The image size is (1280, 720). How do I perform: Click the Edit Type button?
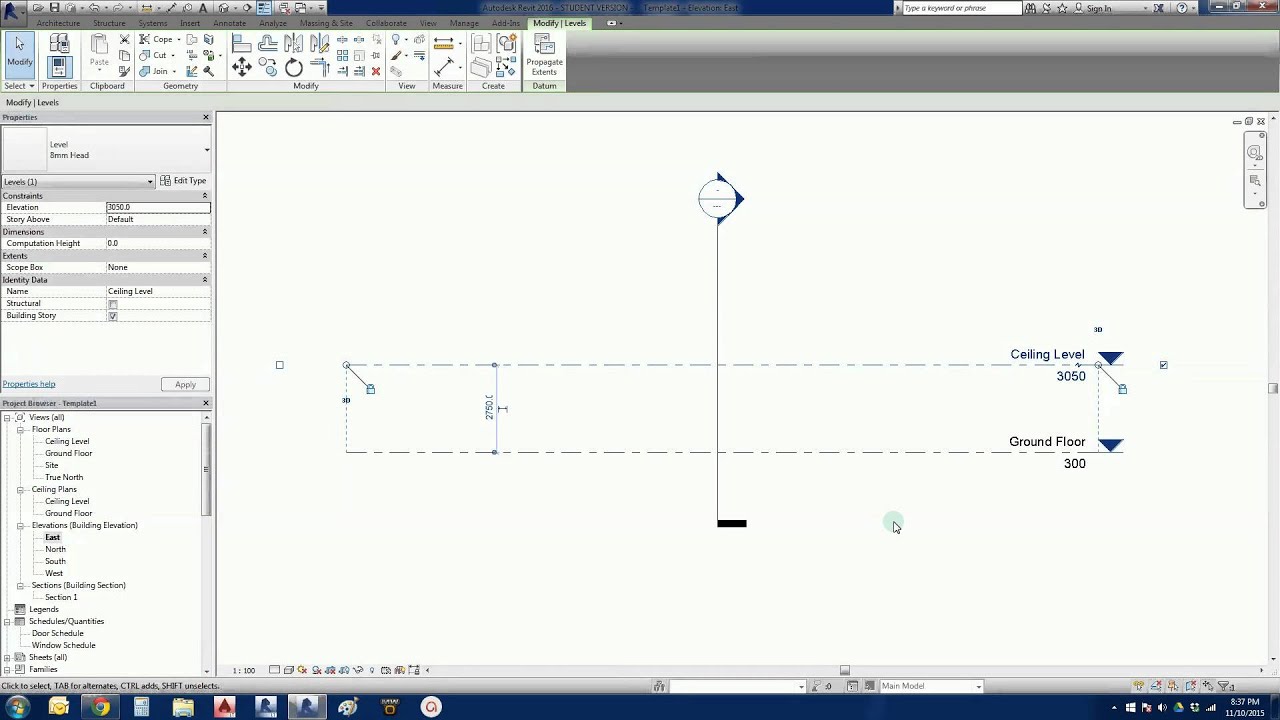point(184,181)
